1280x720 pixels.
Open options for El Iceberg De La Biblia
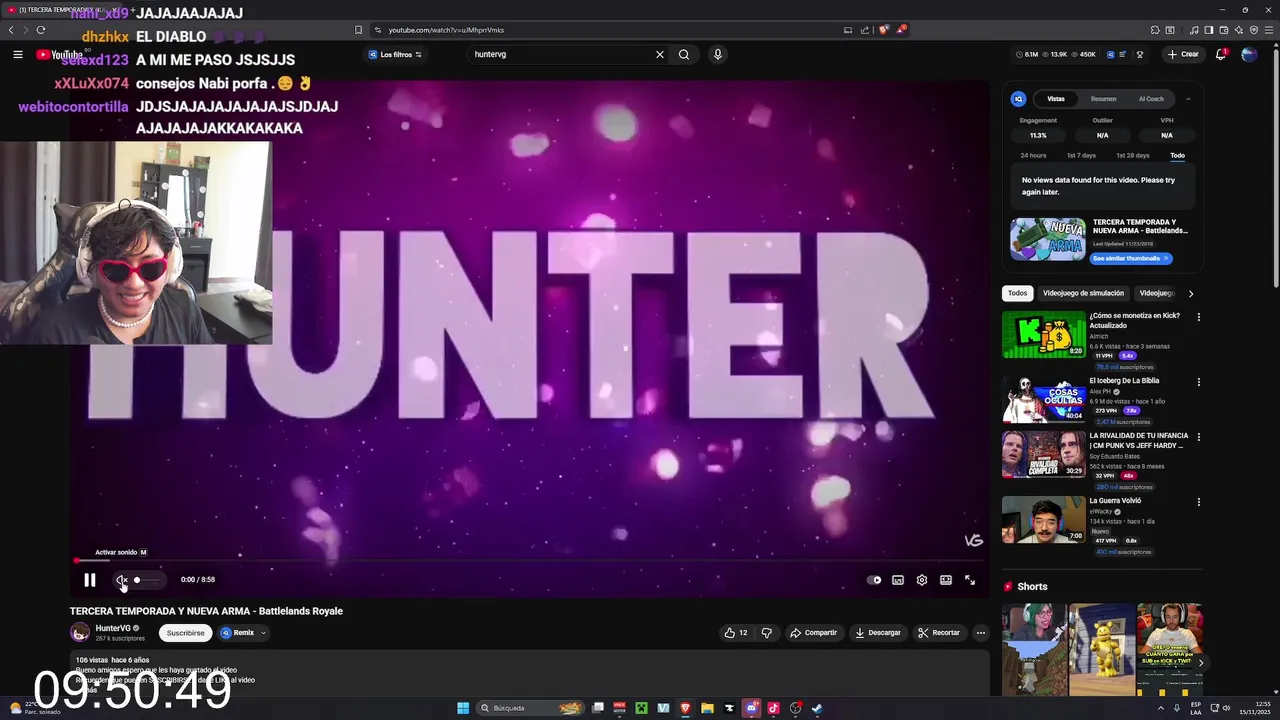pyautogui.click(x=1198, y=382)
